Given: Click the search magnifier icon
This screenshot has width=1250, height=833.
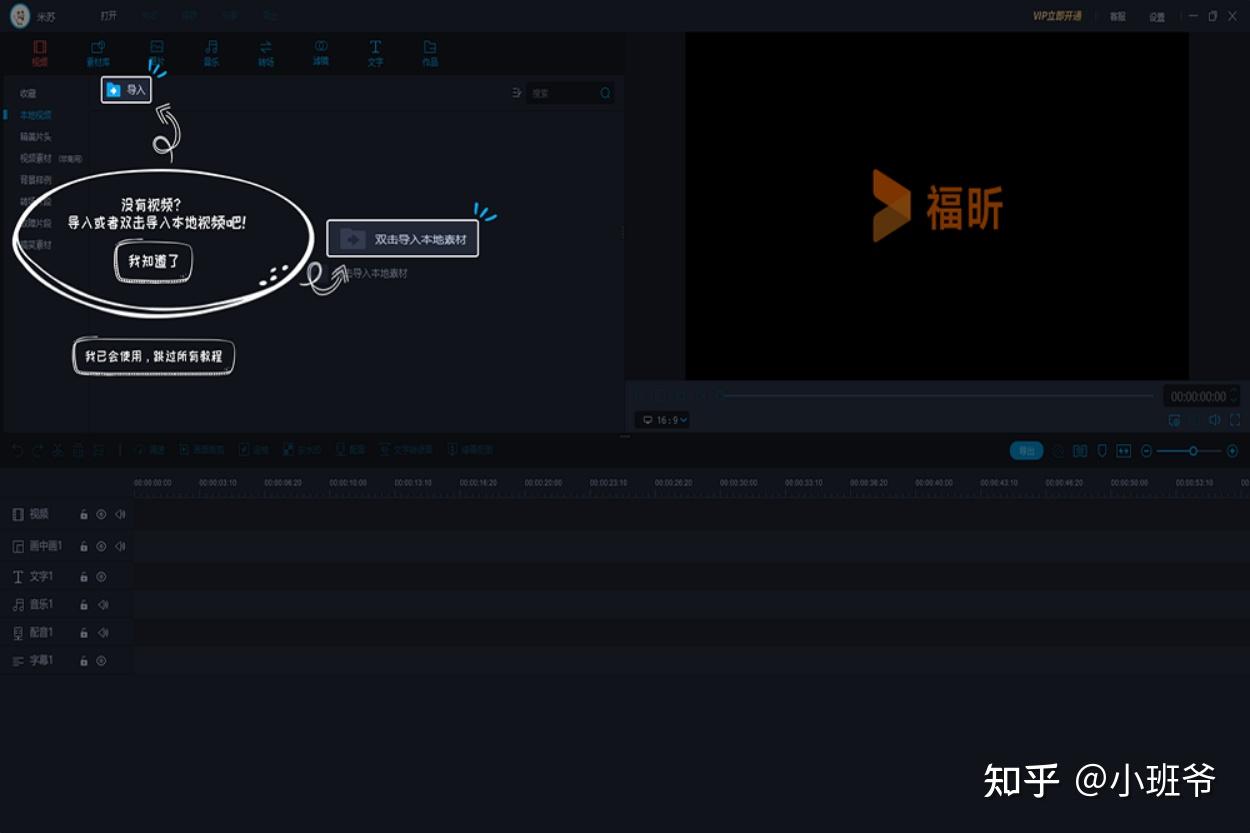Looking at the screenshot, I should [x=605, y=93].
